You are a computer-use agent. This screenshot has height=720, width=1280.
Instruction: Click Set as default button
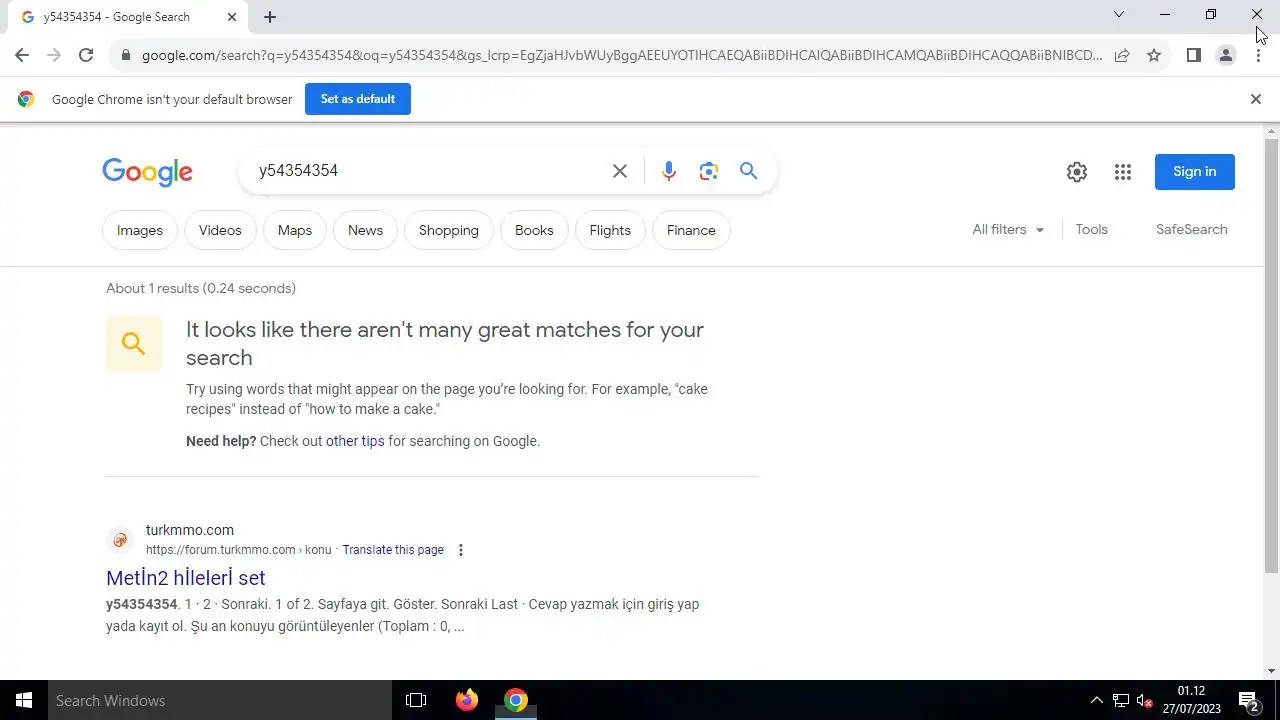(x=358, y=99)
